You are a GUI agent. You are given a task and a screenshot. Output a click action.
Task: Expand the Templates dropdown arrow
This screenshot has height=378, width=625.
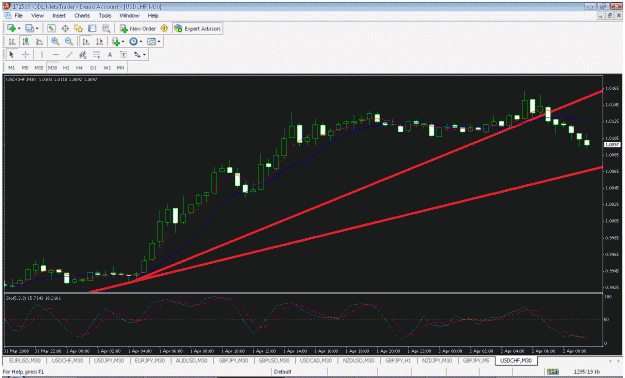tap(159, 42)
